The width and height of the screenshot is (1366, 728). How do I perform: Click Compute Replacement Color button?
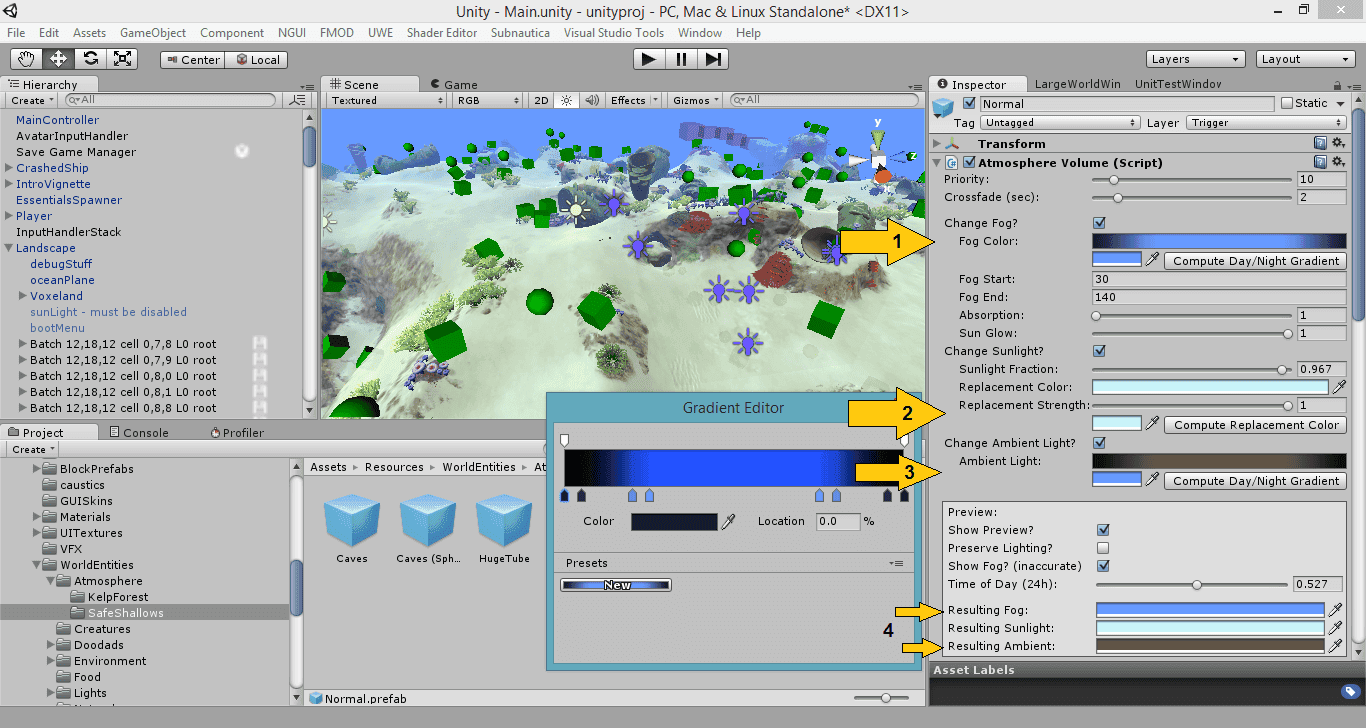tap(1255, 425)
